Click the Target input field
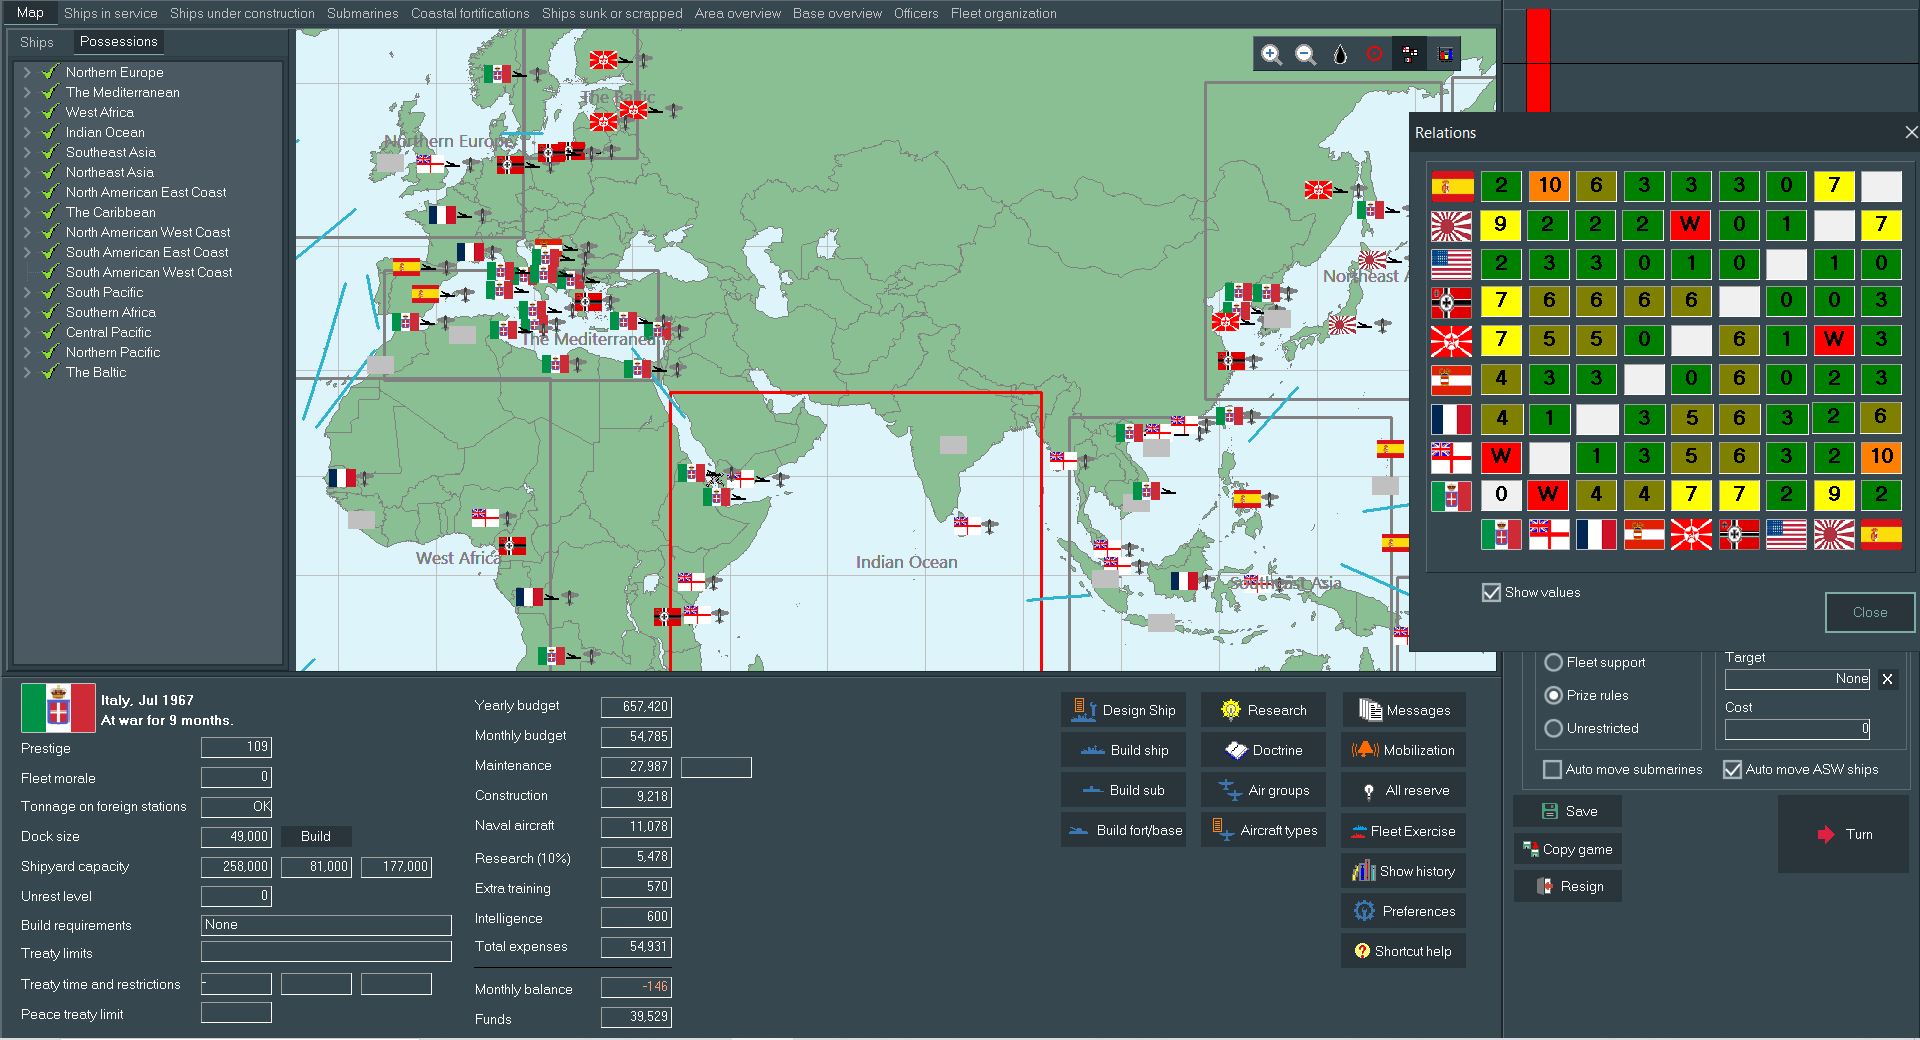Viewport: 1920px width, 1040px height. click(x=1797, y=679)
